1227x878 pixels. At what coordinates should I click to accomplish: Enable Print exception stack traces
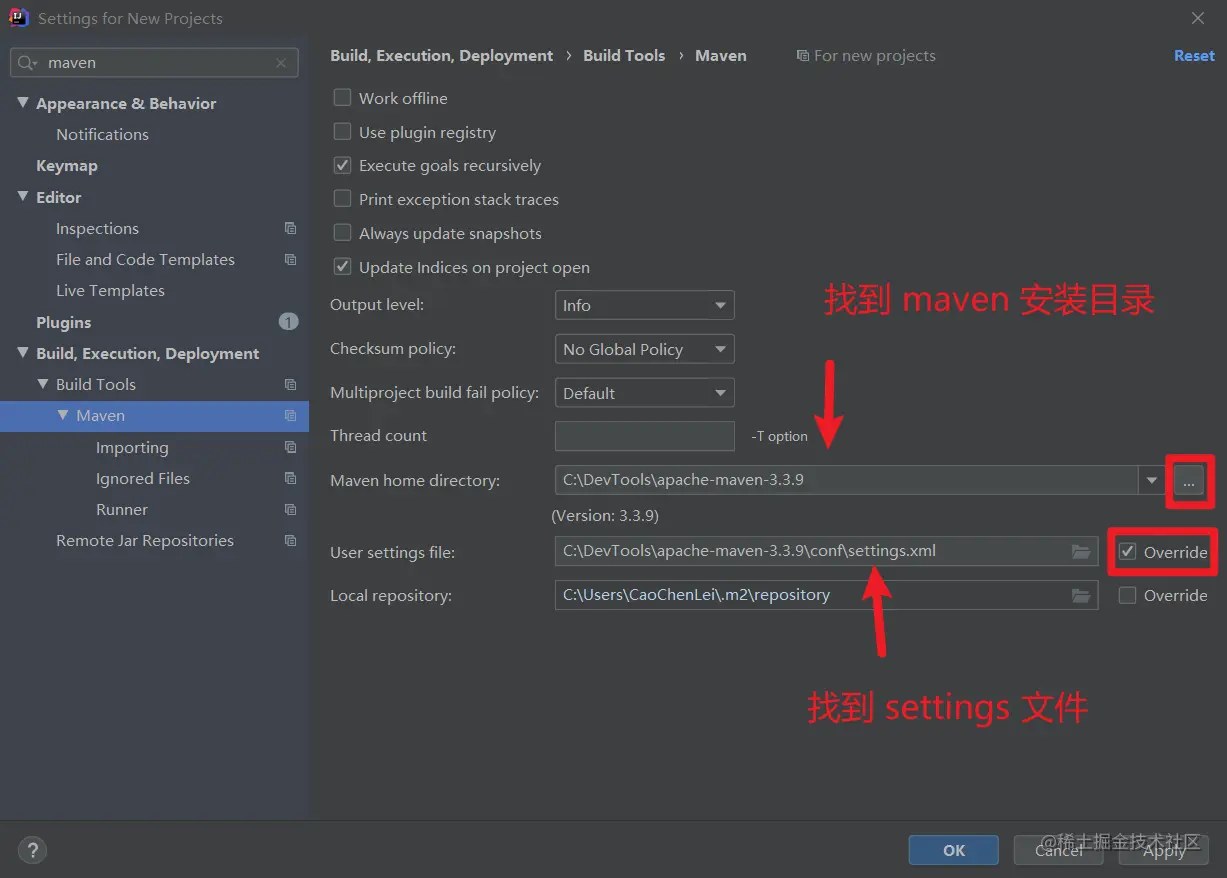click(x=342, y=199)
